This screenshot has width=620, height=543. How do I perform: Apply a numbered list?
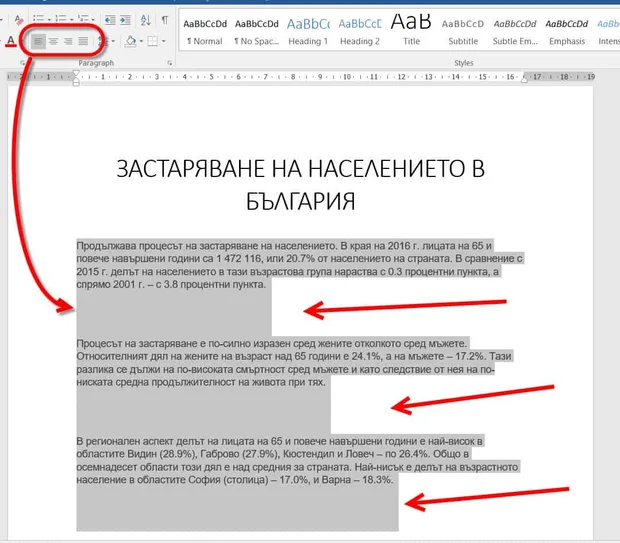pos(61,19)
